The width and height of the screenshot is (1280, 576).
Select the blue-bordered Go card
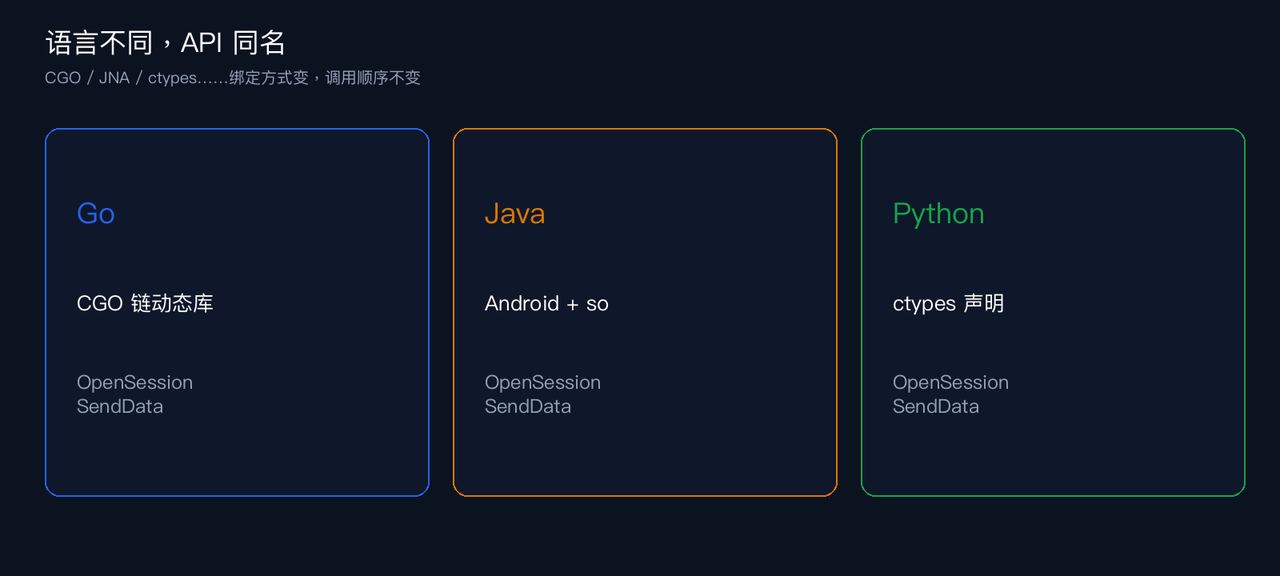click(x=237, y=312)
